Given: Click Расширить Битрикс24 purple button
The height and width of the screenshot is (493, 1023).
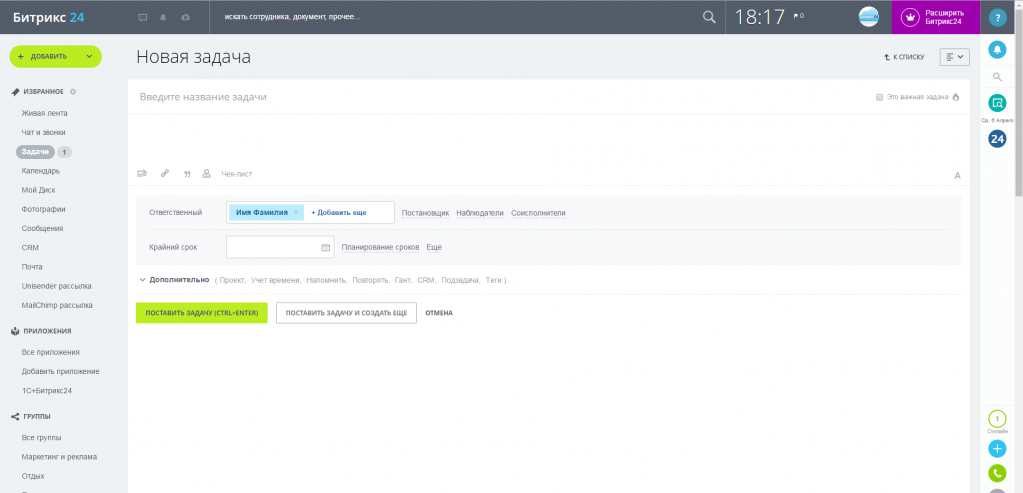Looking at the screenshot, I should [x=936, y=17].
